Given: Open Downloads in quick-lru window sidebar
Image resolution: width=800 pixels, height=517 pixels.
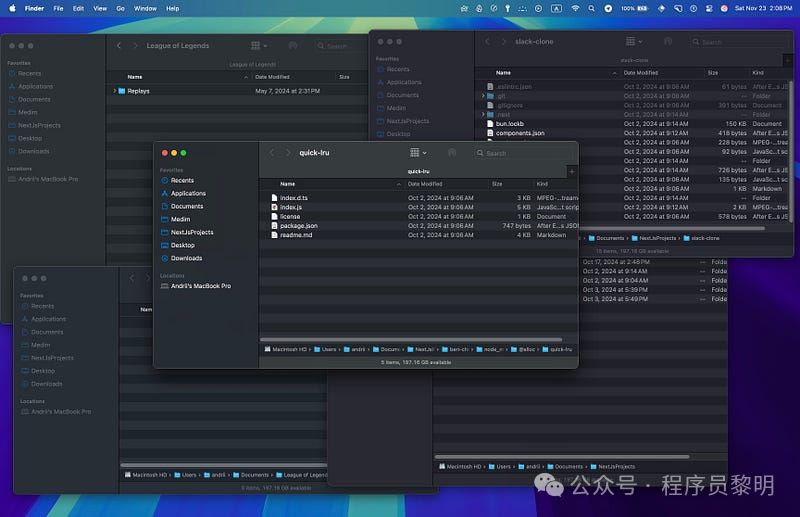Looking at the screenshot, I should click(x=186, y=258).
